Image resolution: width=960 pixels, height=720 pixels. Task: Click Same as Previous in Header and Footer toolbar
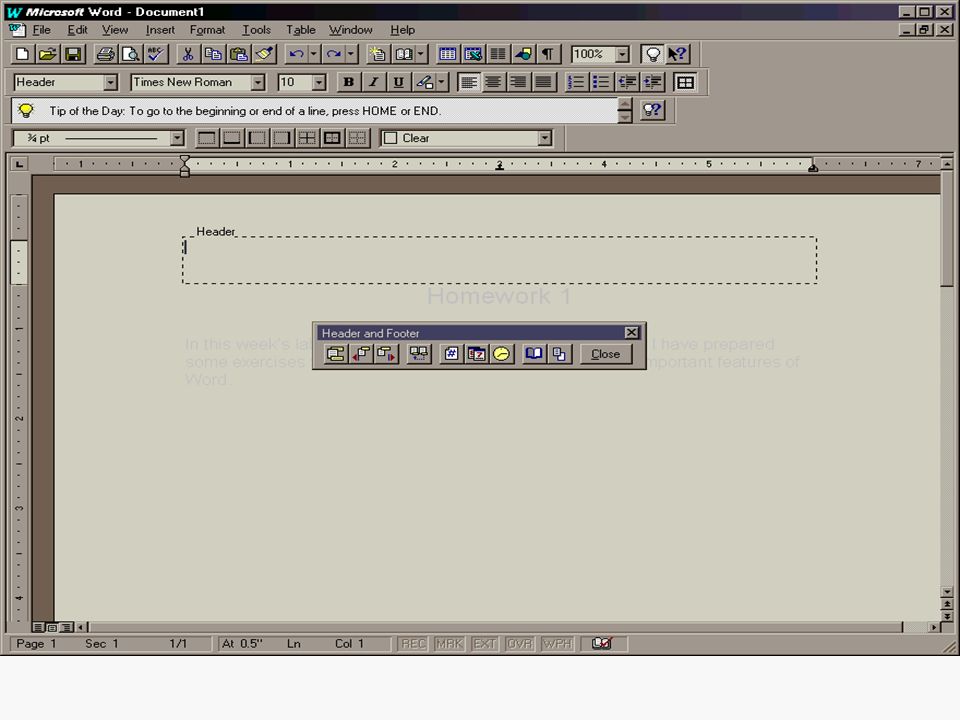(419, 354)
